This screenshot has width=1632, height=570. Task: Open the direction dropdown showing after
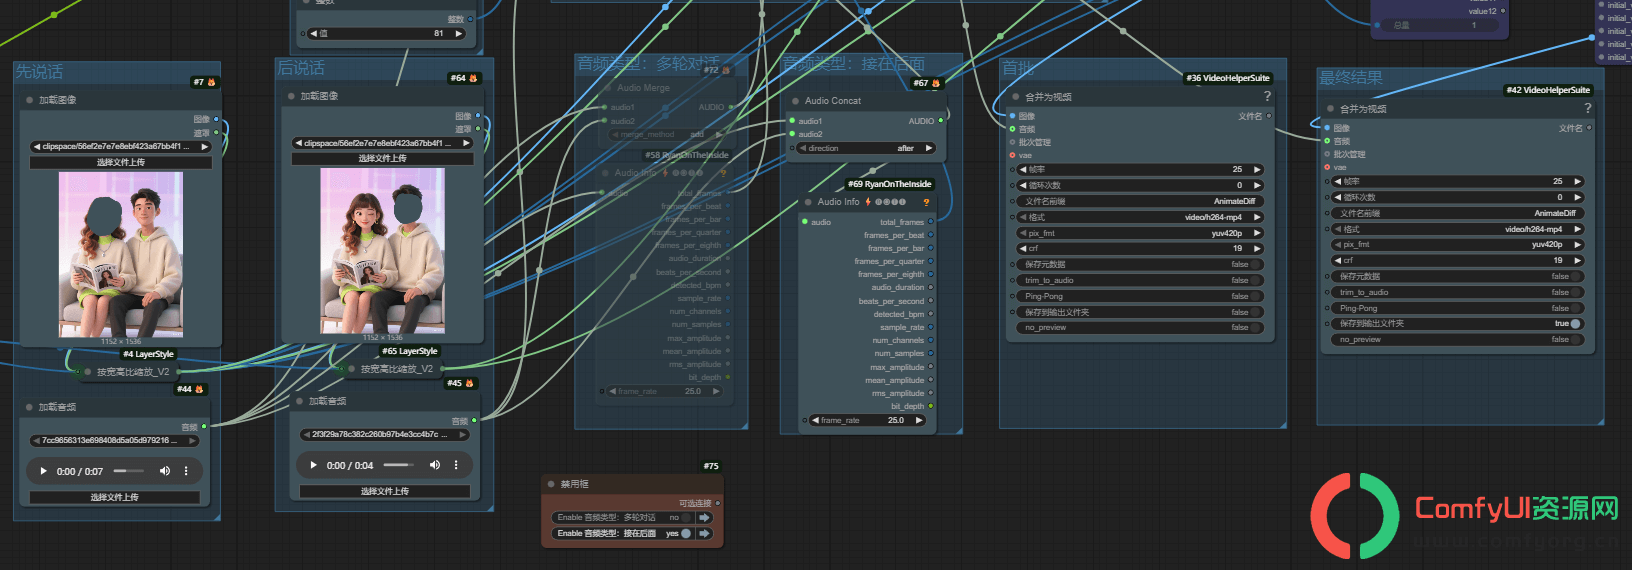click(867, 148)
